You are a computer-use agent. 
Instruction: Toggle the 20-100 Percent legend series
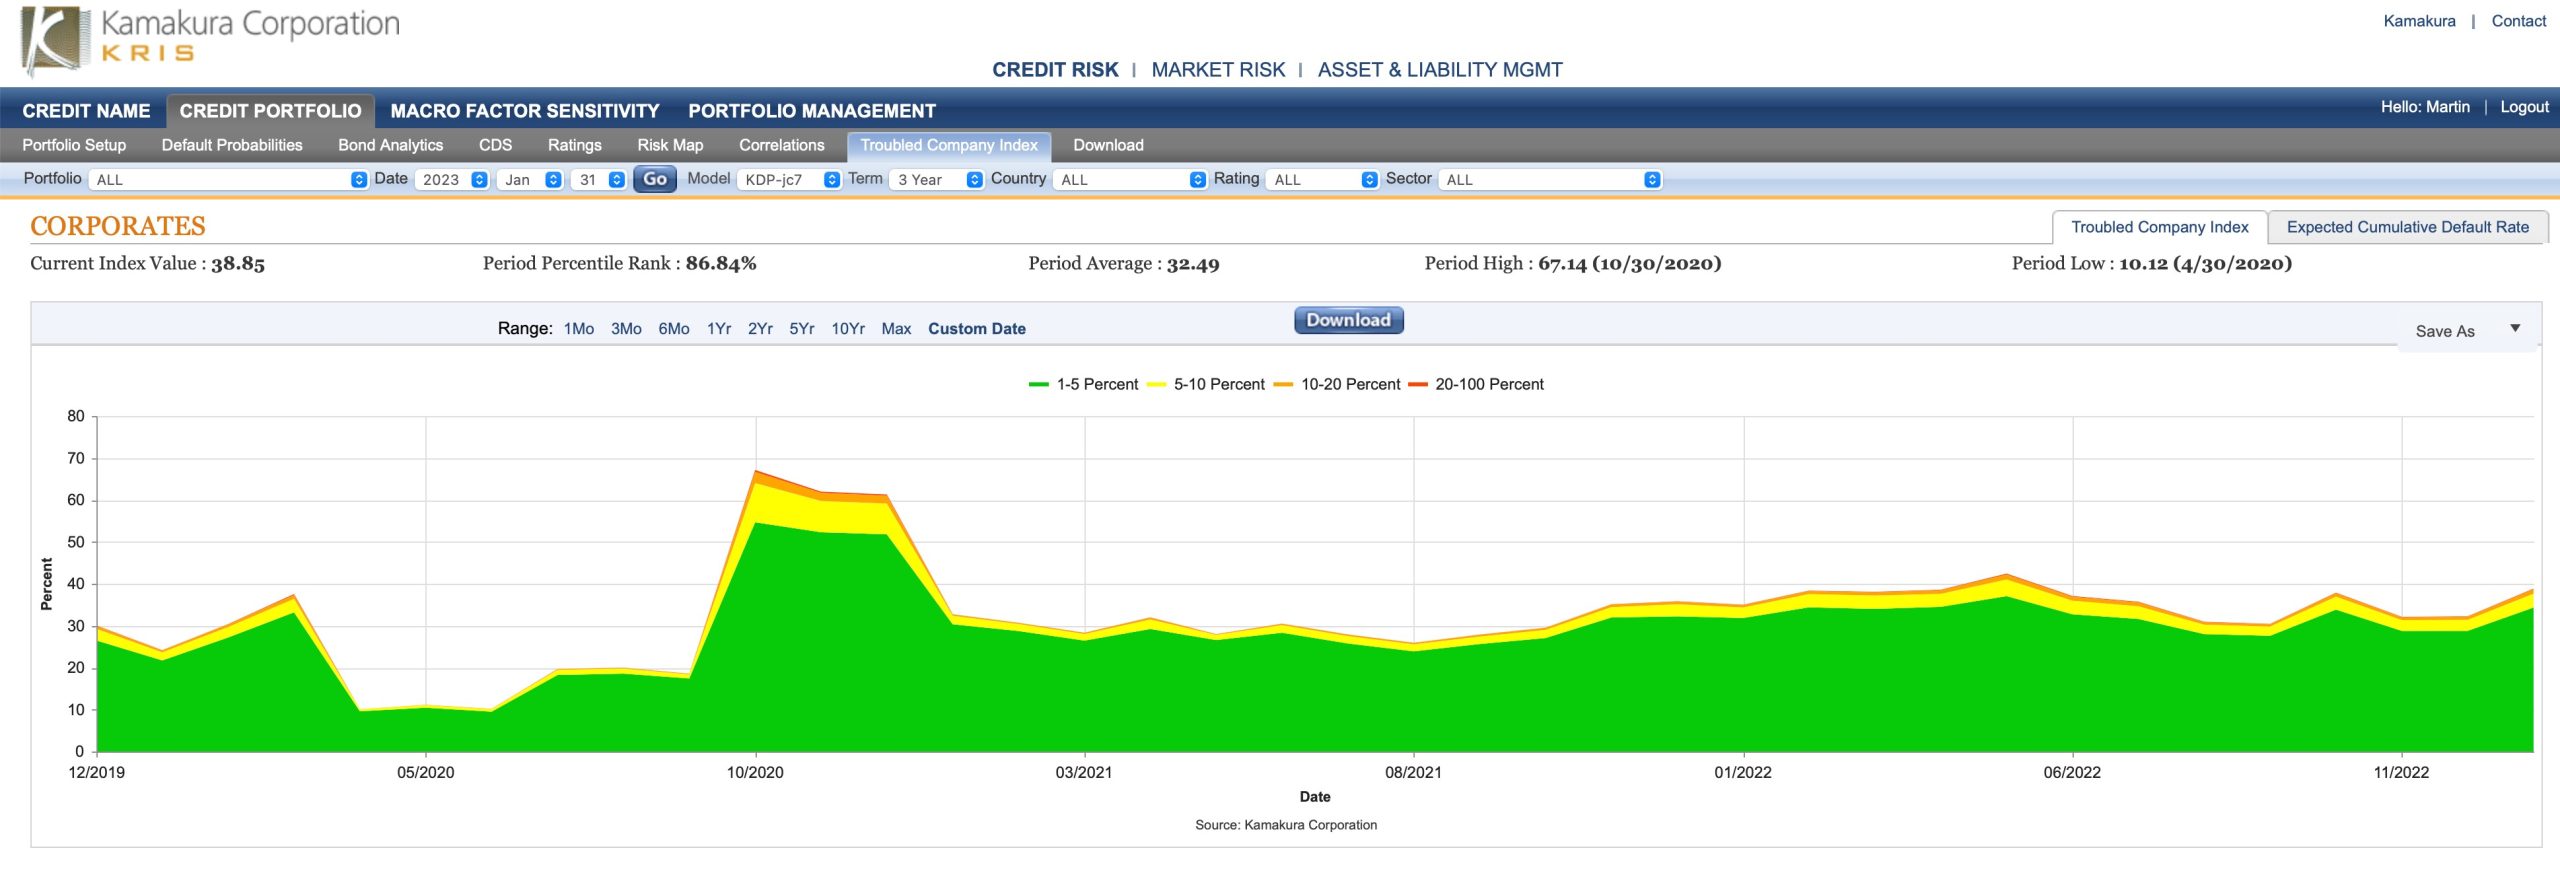click(1476, 384)
